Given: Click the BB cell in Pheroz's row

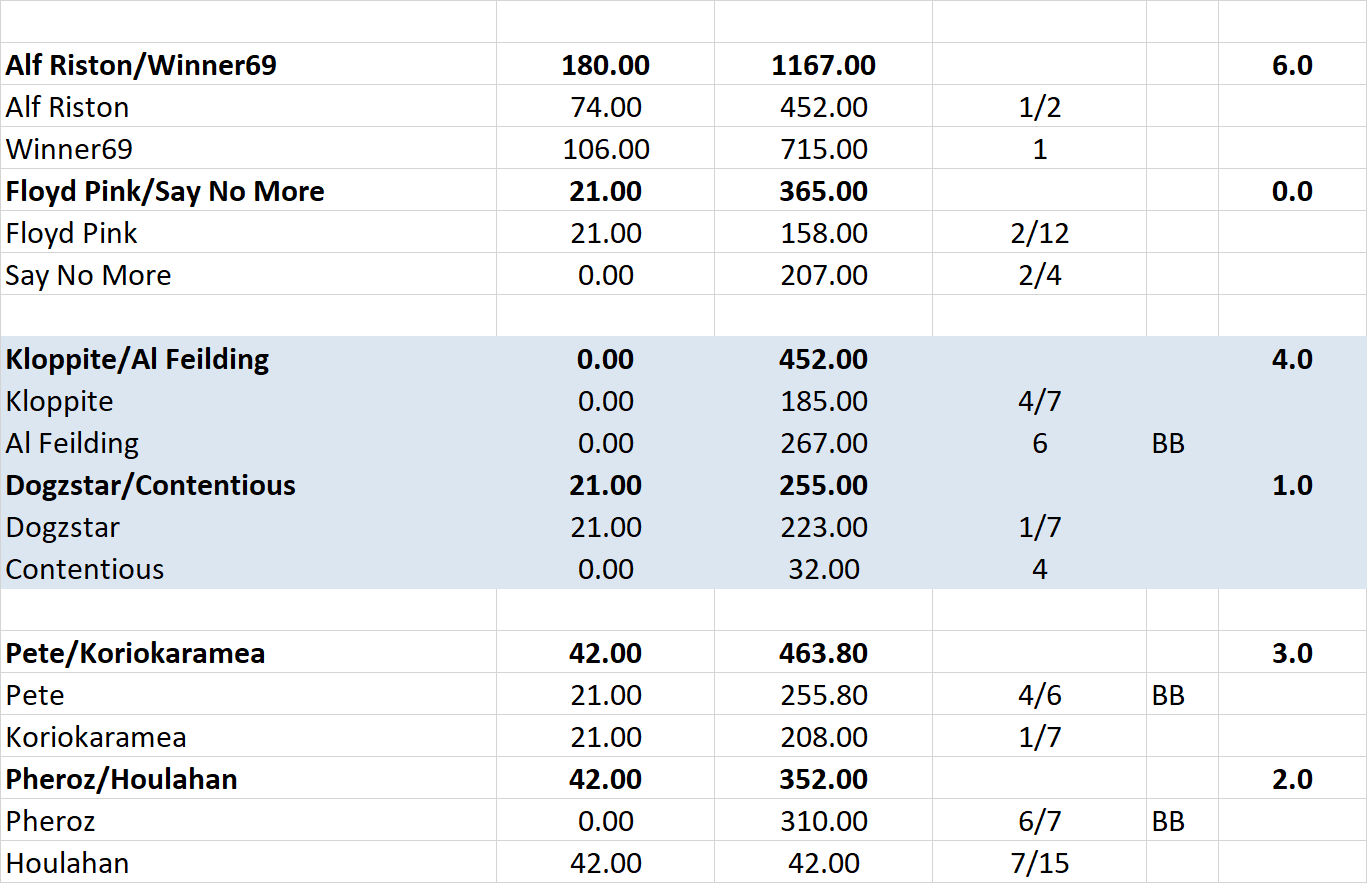Looking at the screenshot, I should point(1168,822).
